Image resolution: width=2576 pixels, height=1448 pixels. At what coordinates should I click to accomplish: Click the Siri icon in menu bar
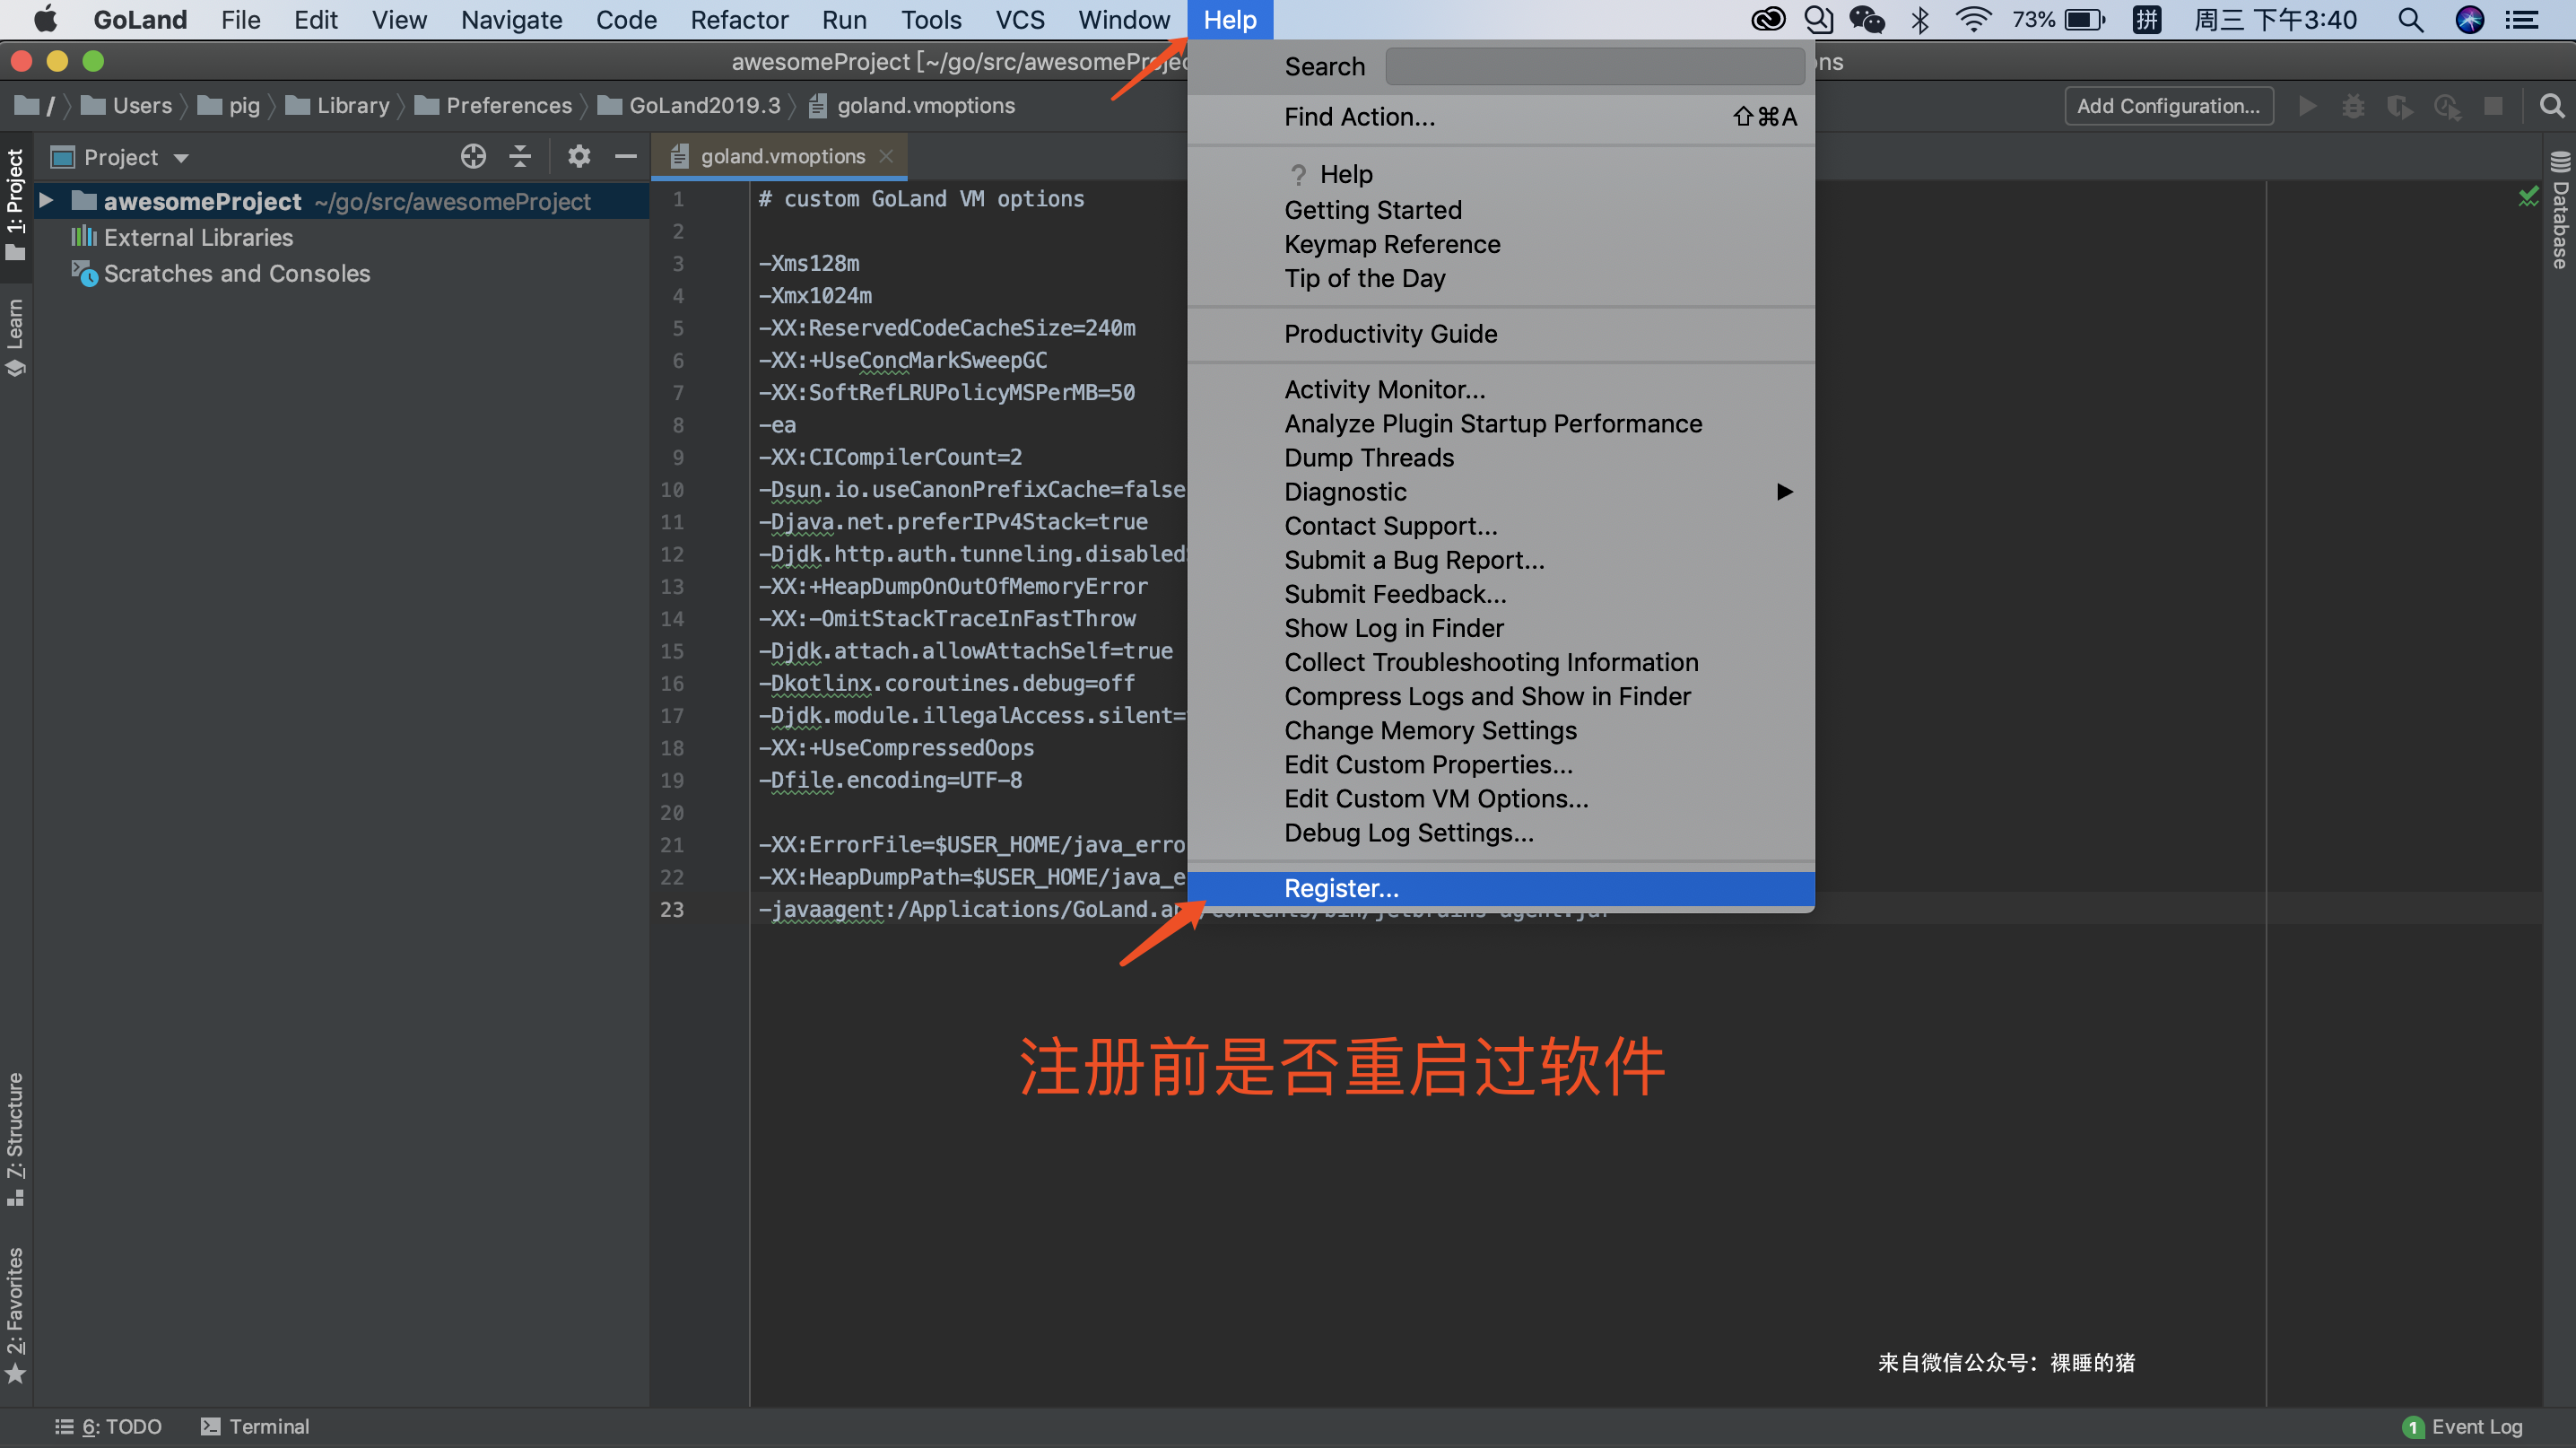2469,20
